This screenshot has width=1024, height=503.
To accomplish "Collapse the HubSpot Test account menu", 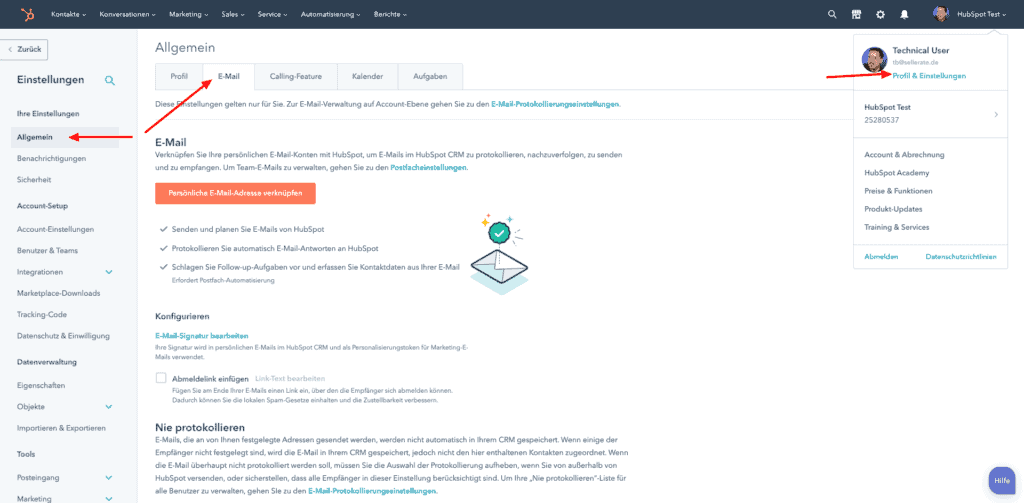I will tap(982, 14).
